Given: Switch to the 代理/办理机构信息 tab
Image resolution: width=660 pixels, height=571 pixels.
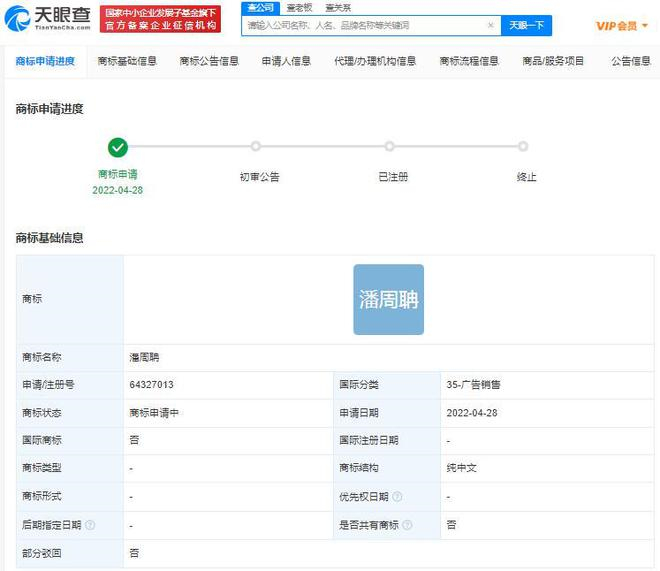Looking at the screenshot, I should click(375, 61).
